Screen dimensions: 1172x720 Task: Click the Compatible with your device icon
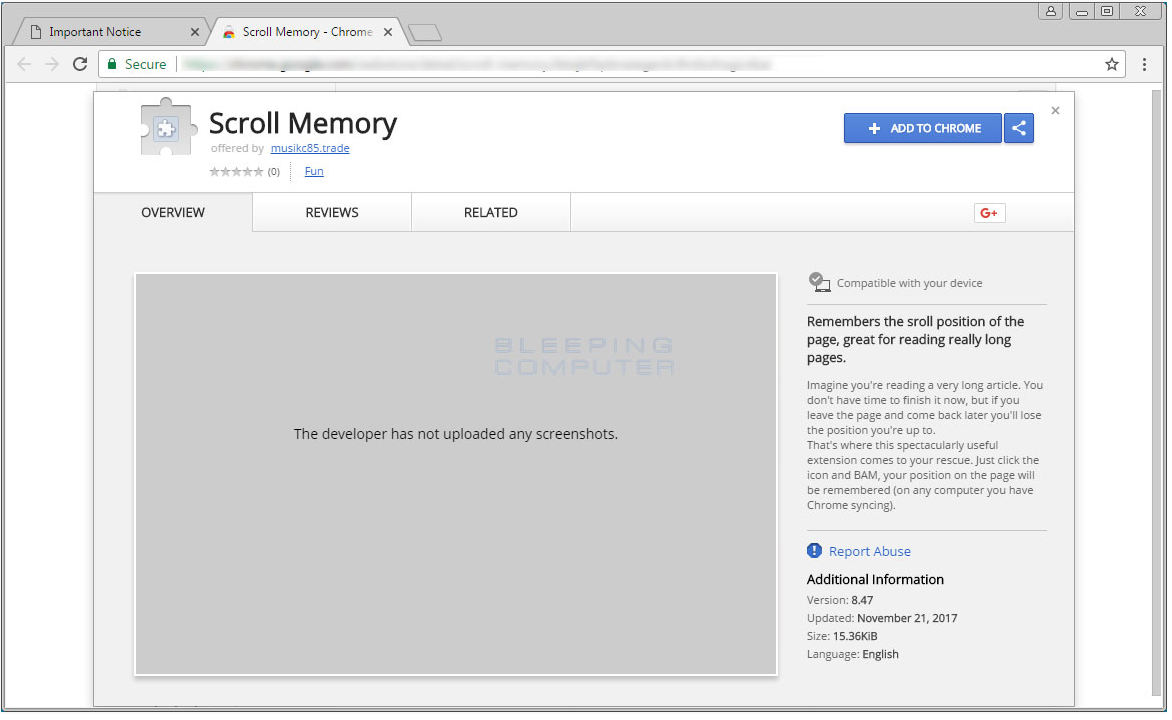coord(819,282)
